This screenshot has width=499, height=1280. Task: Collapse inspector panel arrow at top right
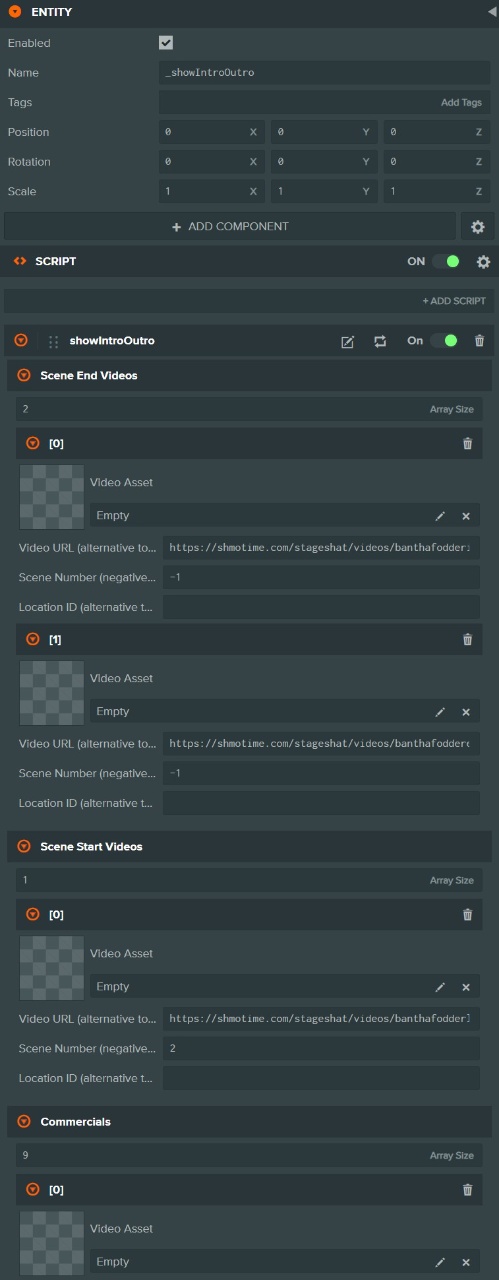(x=490, y=12)
